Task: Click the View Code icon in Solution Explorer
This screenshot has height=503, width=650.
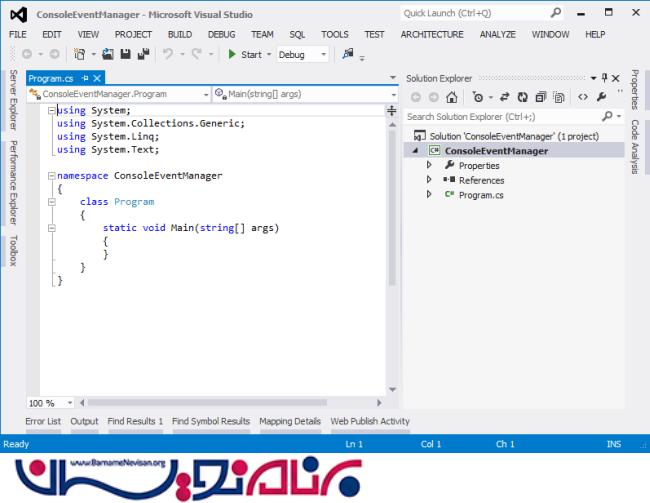Action: (x=583, y=97)
